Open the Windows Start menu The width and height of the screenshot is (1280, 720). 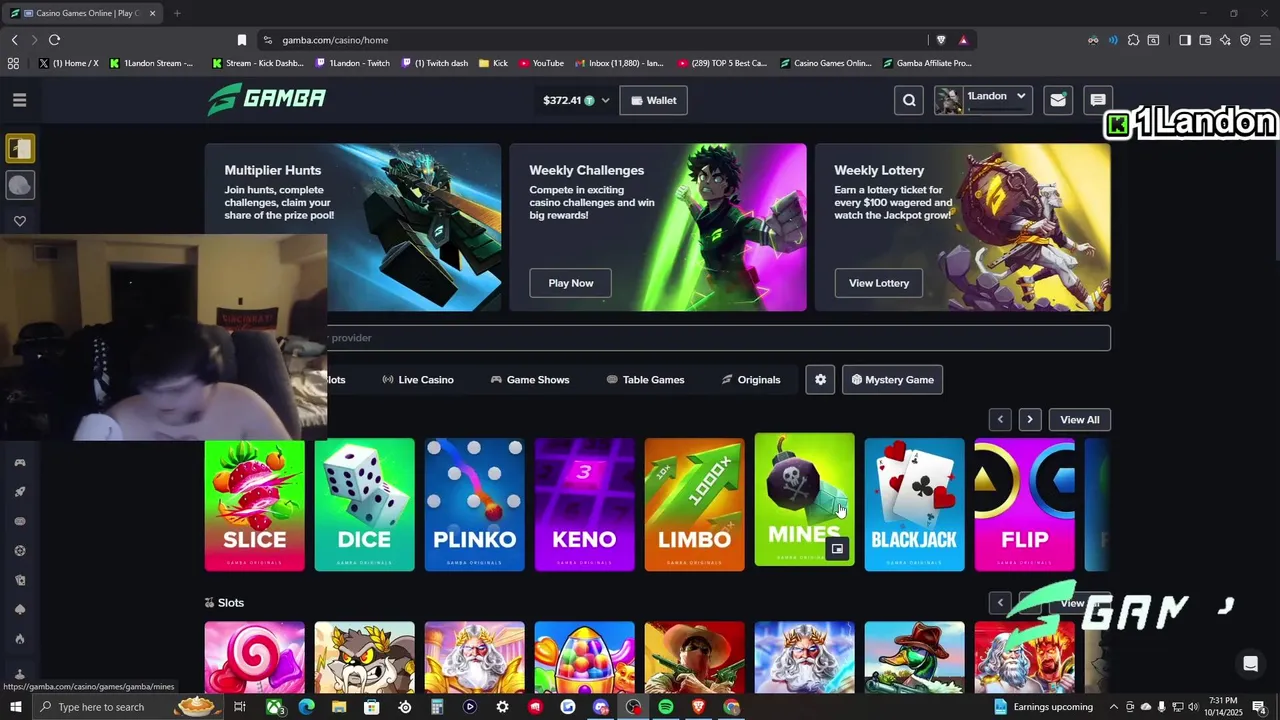pyautogui.click(x=16, y=707)
